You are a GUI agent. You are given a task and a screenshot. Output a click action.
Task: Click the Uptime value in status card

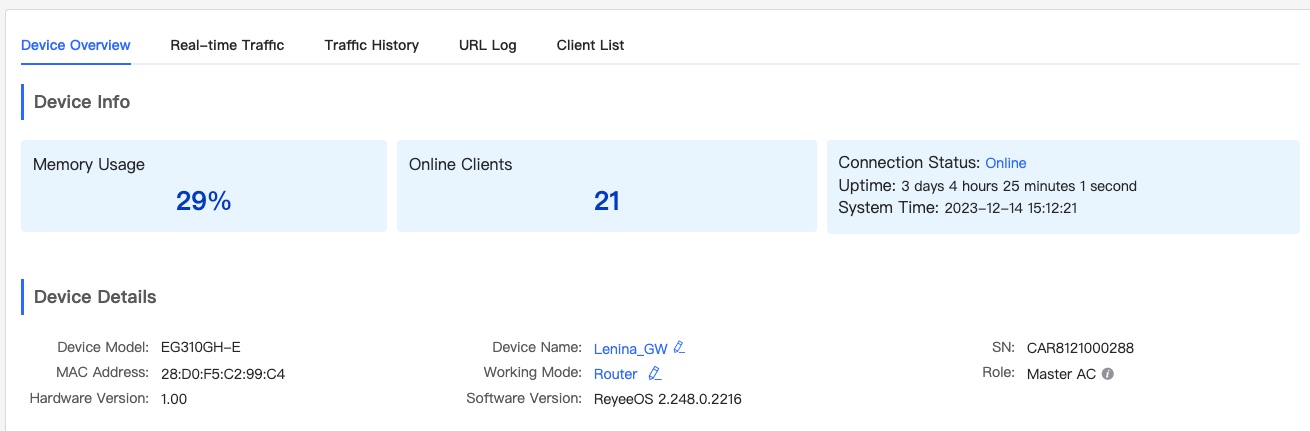tap(1019, 186)
